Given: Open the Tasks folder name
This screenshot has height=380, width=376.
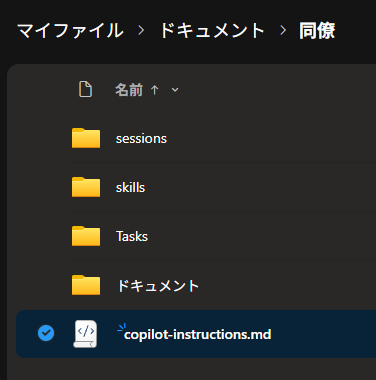Looking at the screenshot, I should point(132,236).
